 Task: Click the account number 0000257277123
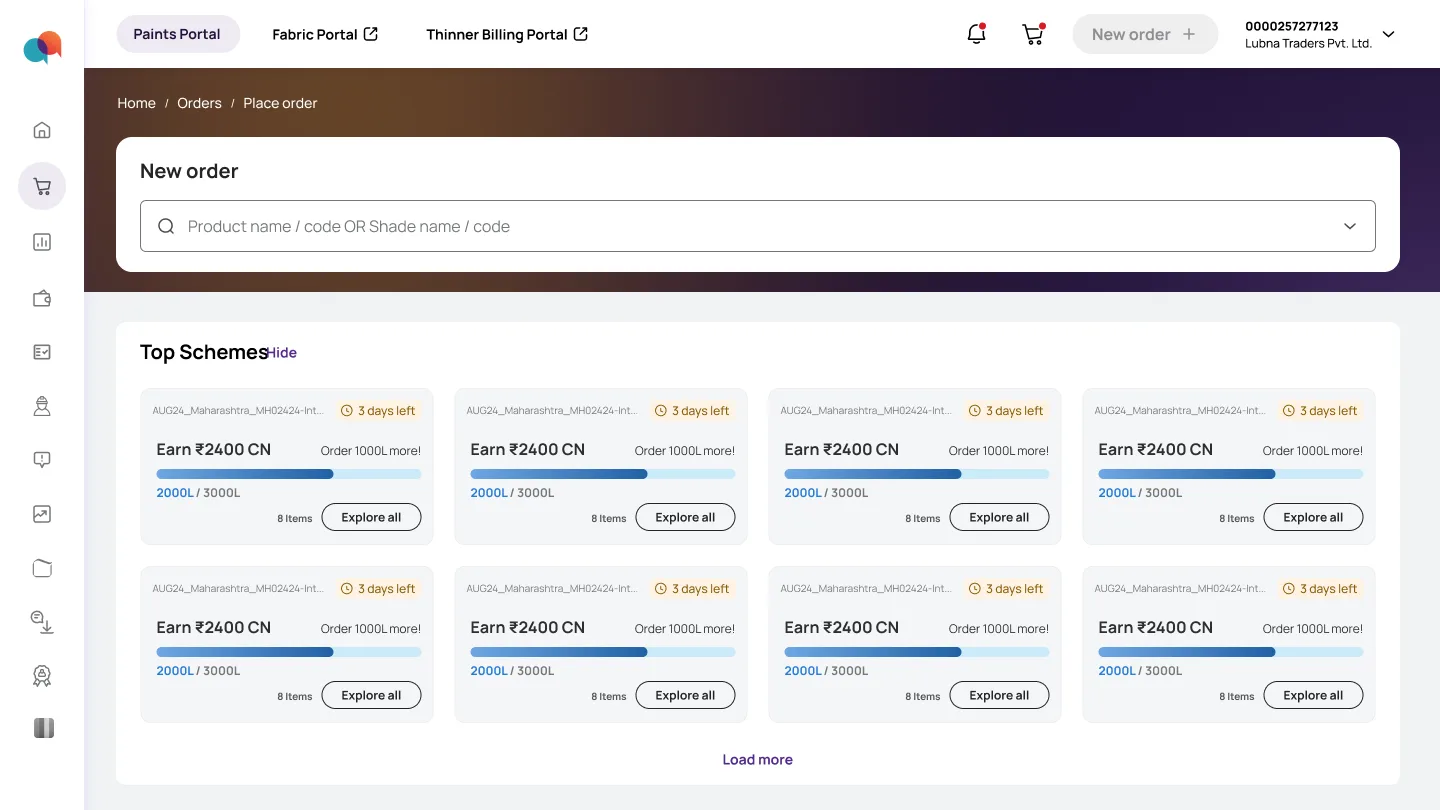click(1291, 26)
